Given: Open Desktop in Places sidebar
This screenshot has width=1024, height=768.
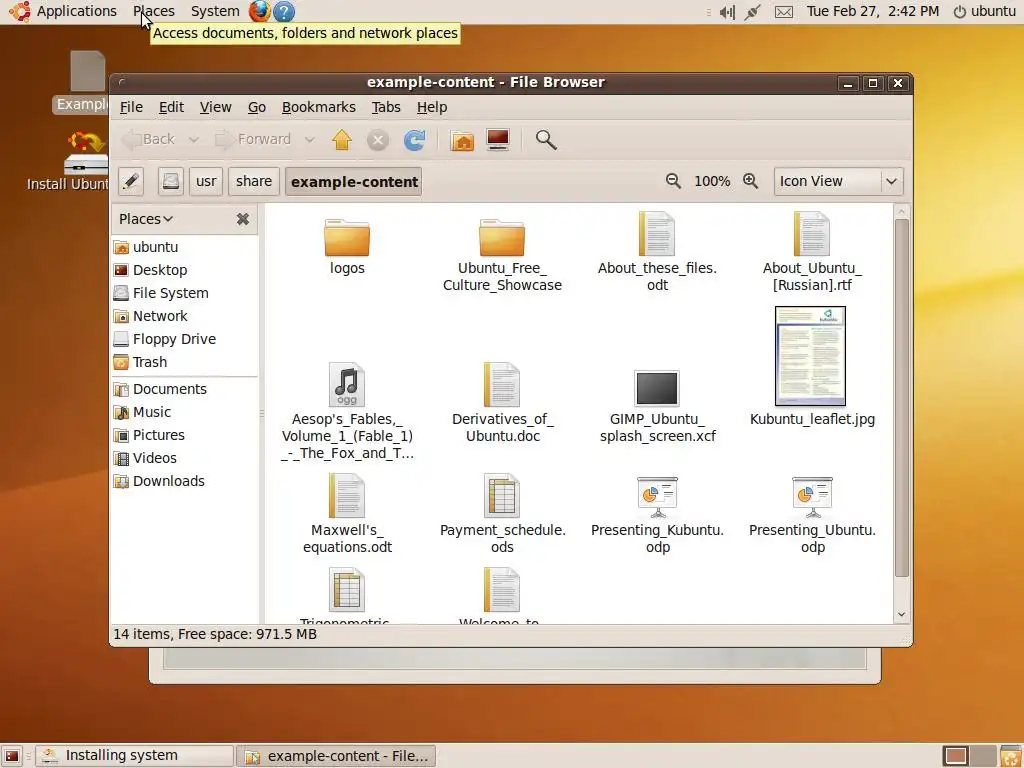Looking at the screenshot, I should click(x=185, y=270).
